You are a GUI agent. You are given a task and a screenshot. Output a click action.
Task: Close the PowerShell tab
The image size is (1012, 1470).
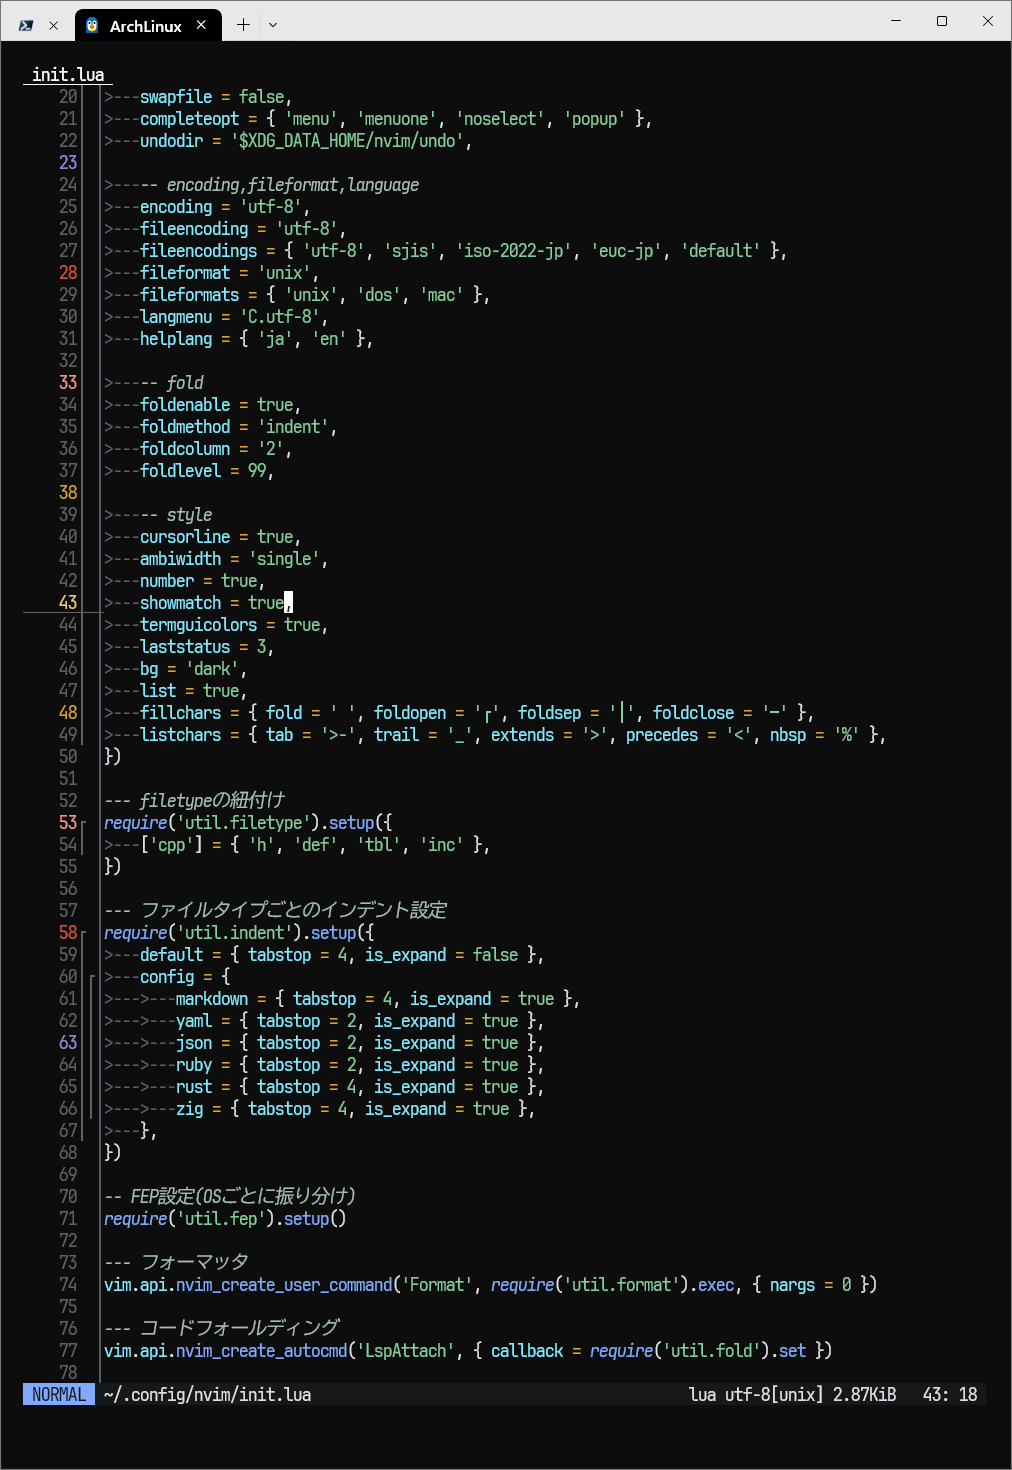click(54, 25)
